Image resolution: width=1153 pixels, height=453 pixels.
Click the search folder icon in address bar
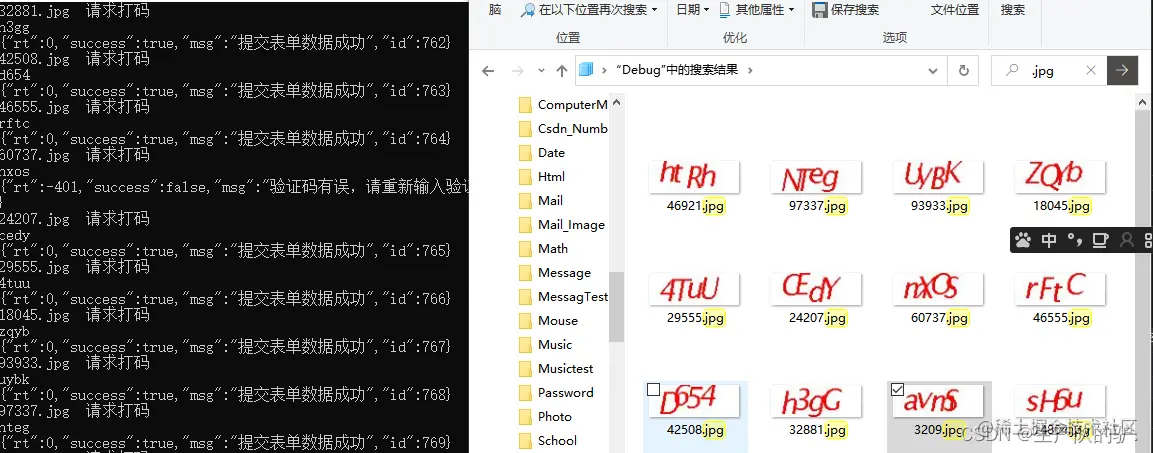(x=586, y=71)
